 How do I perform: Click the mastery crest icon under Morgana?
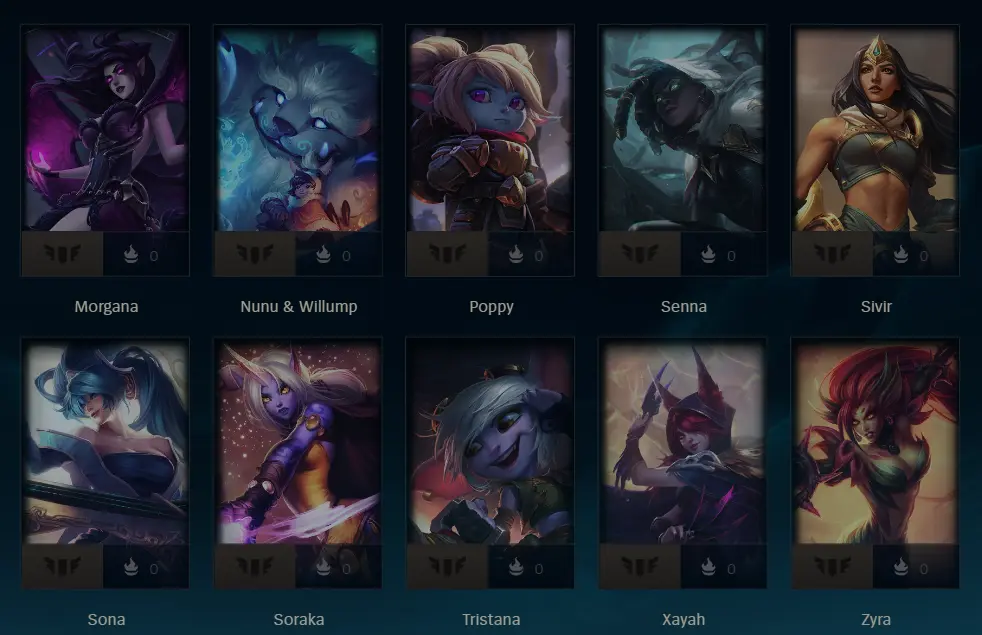click(x=63, y=254)
